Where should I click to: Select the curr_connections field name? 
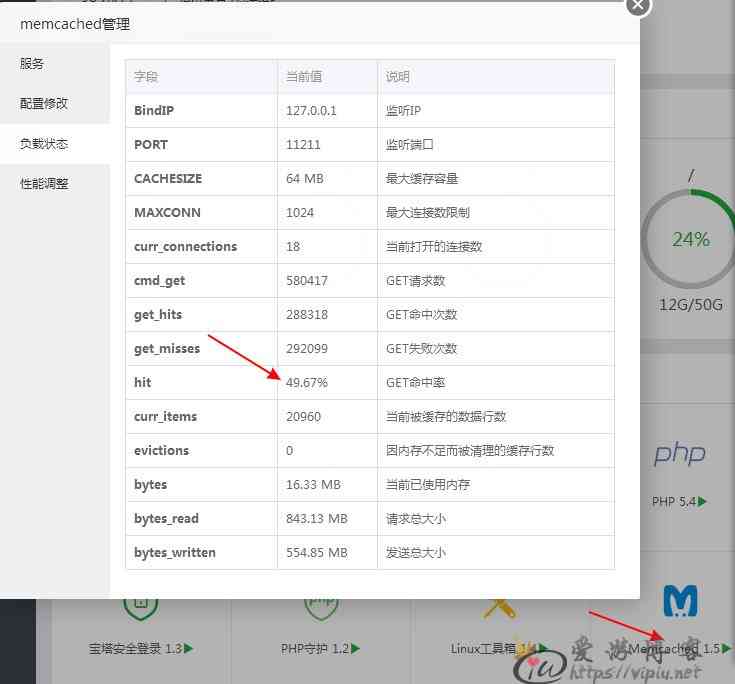click(186, 247)
